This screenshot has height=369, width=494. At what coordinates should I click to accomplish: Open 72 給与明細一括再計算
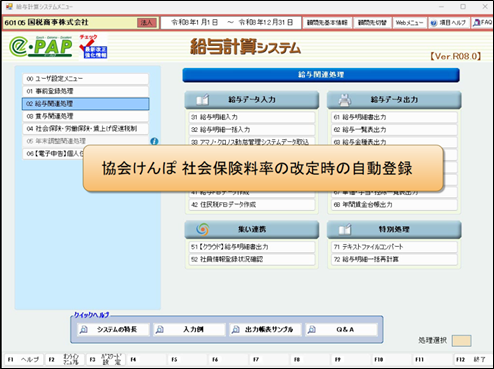(394, 259)
